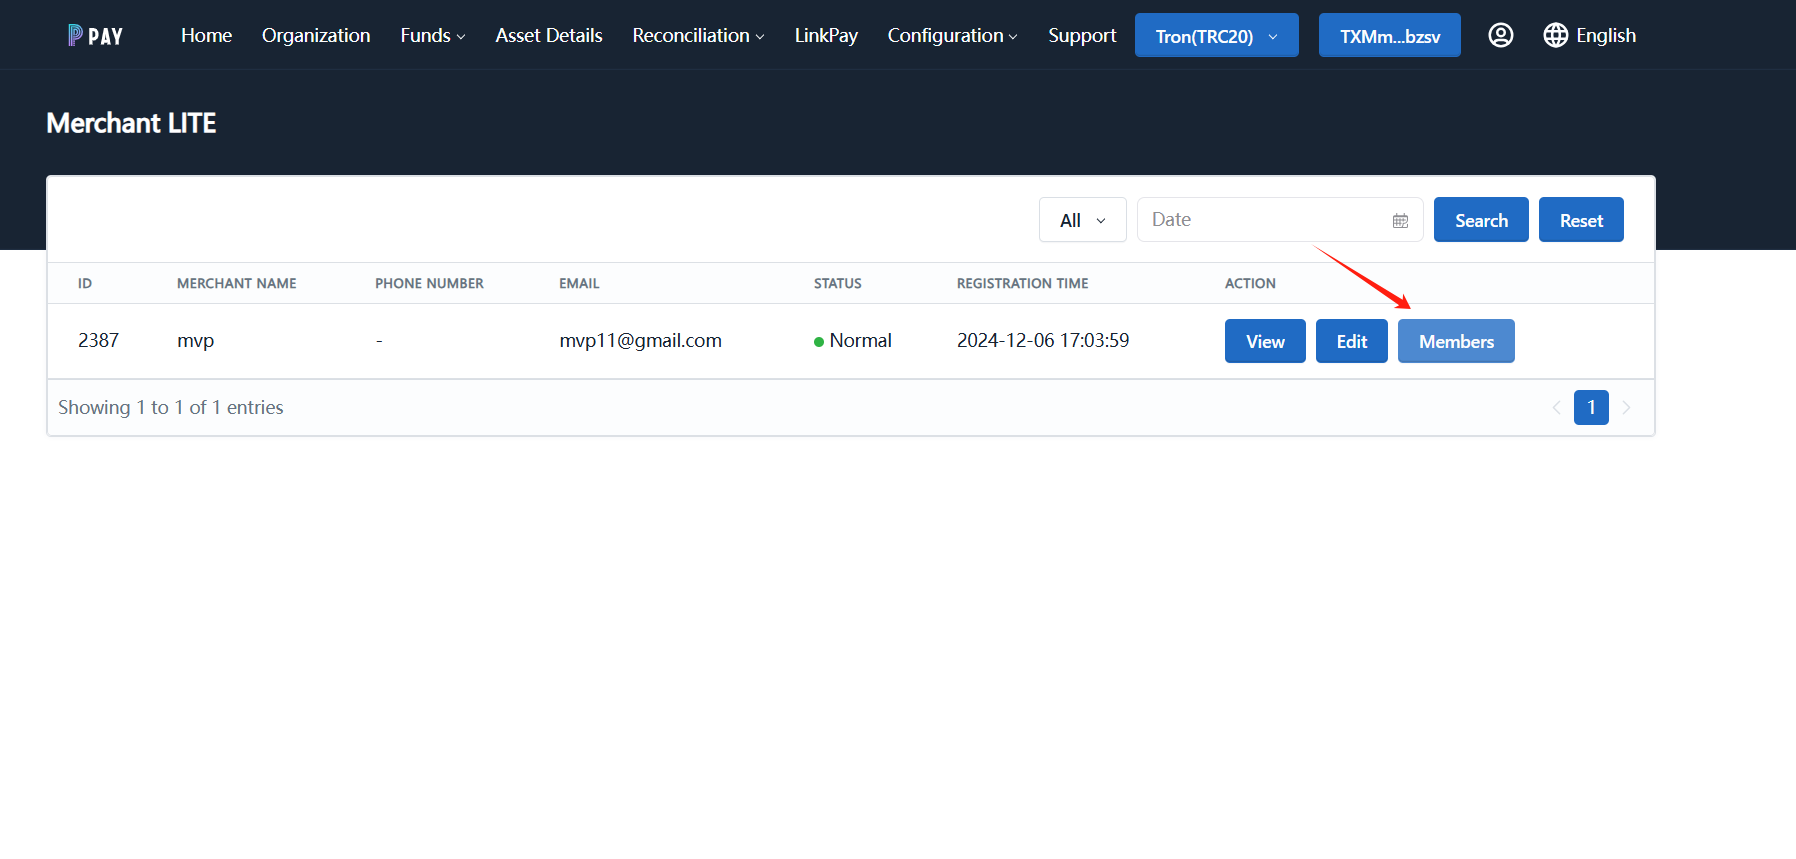Click the Email column header

[x=579, y=284]
